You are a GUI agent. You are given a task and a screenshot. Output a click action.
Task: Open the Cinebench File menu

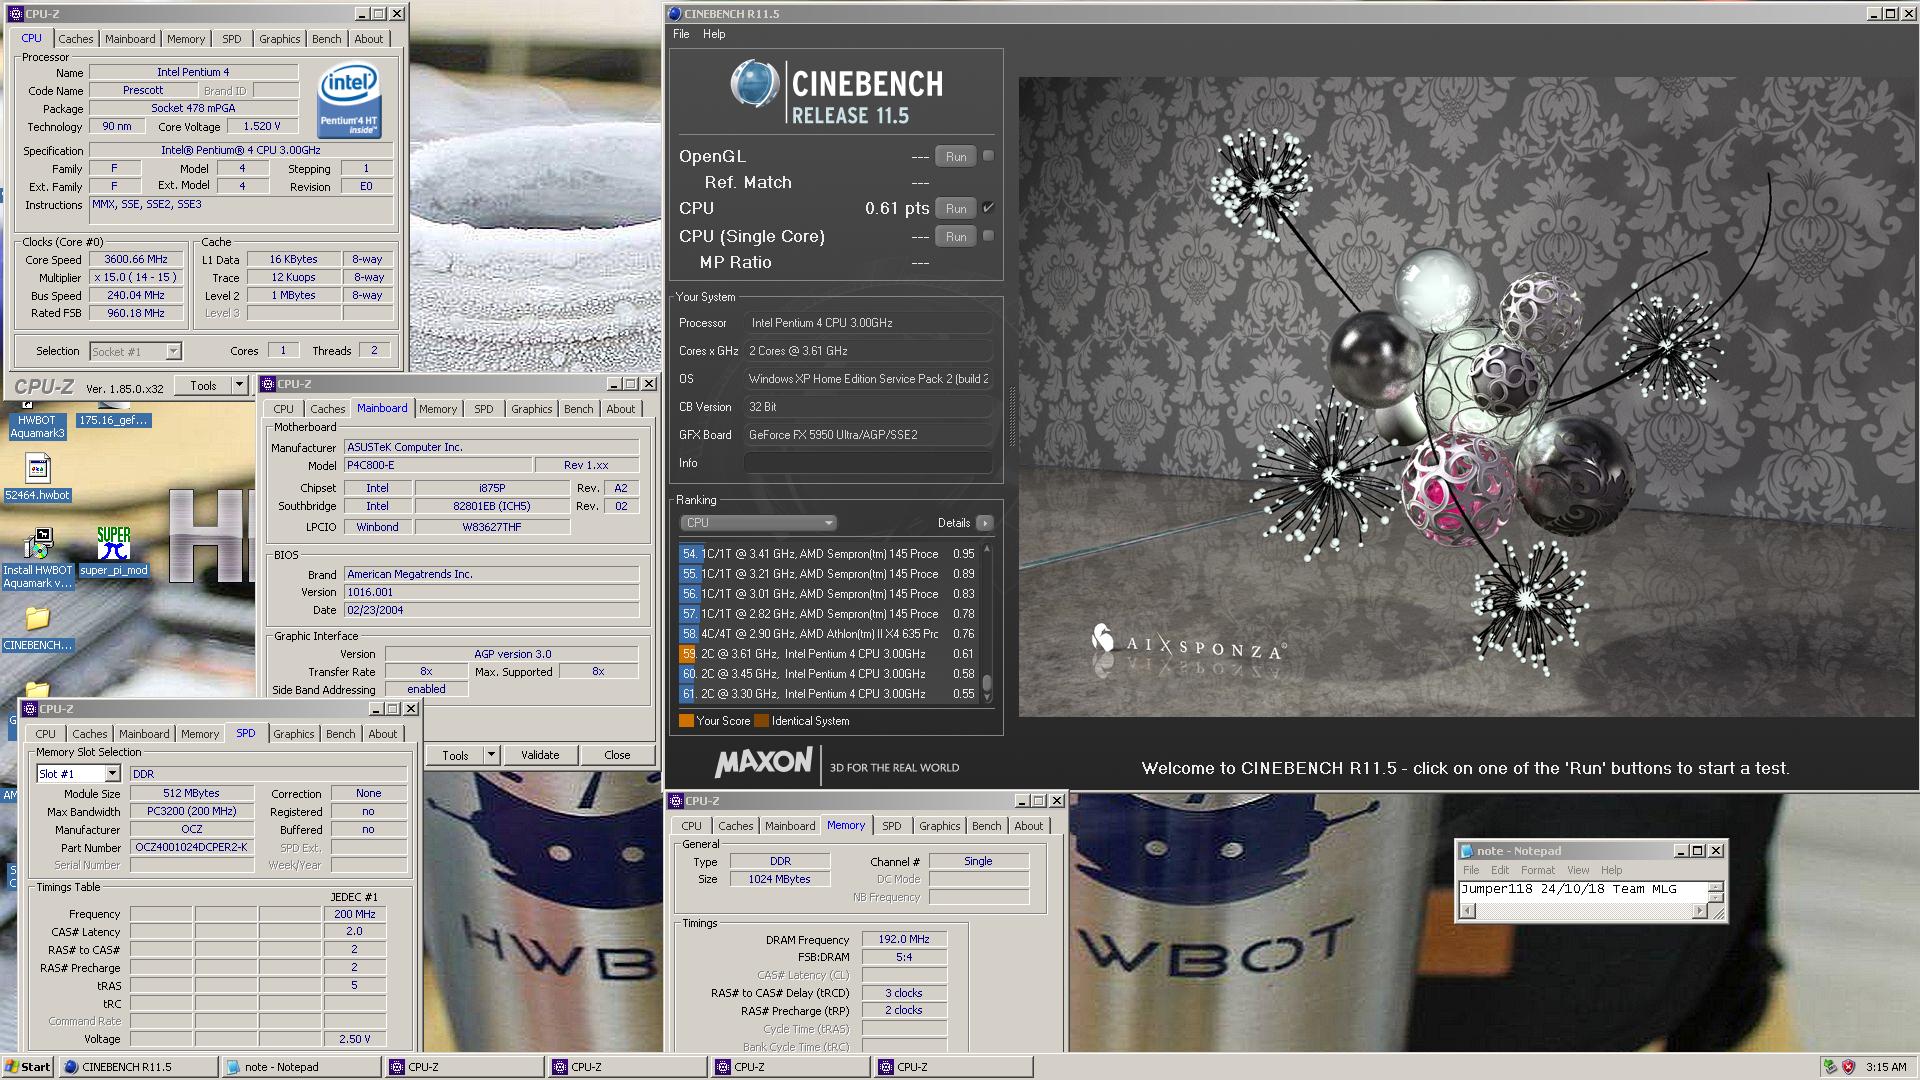[681, 34]
